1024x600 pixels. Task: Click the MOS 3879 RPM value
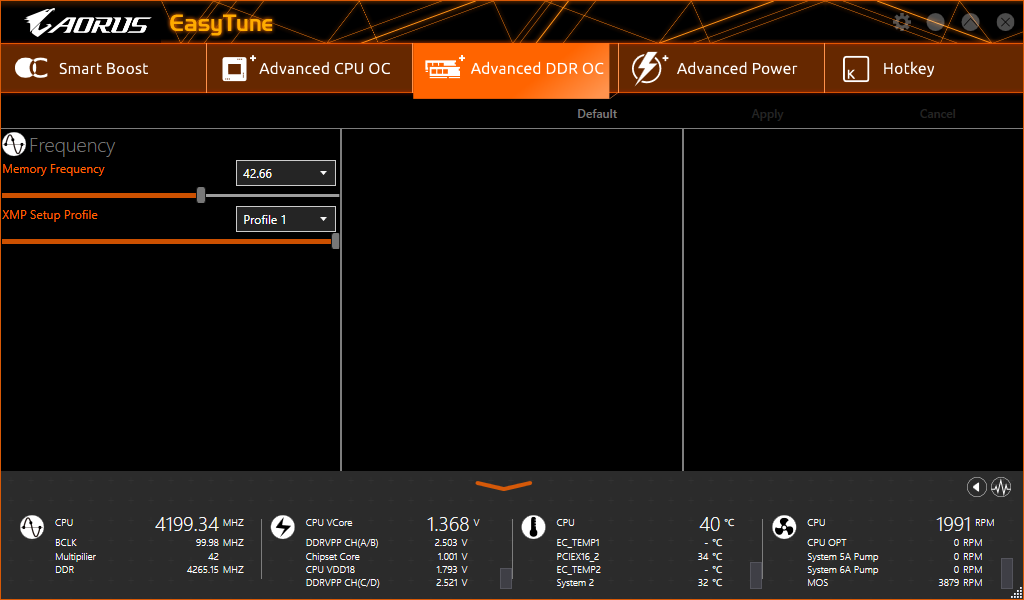pos(960,582)
